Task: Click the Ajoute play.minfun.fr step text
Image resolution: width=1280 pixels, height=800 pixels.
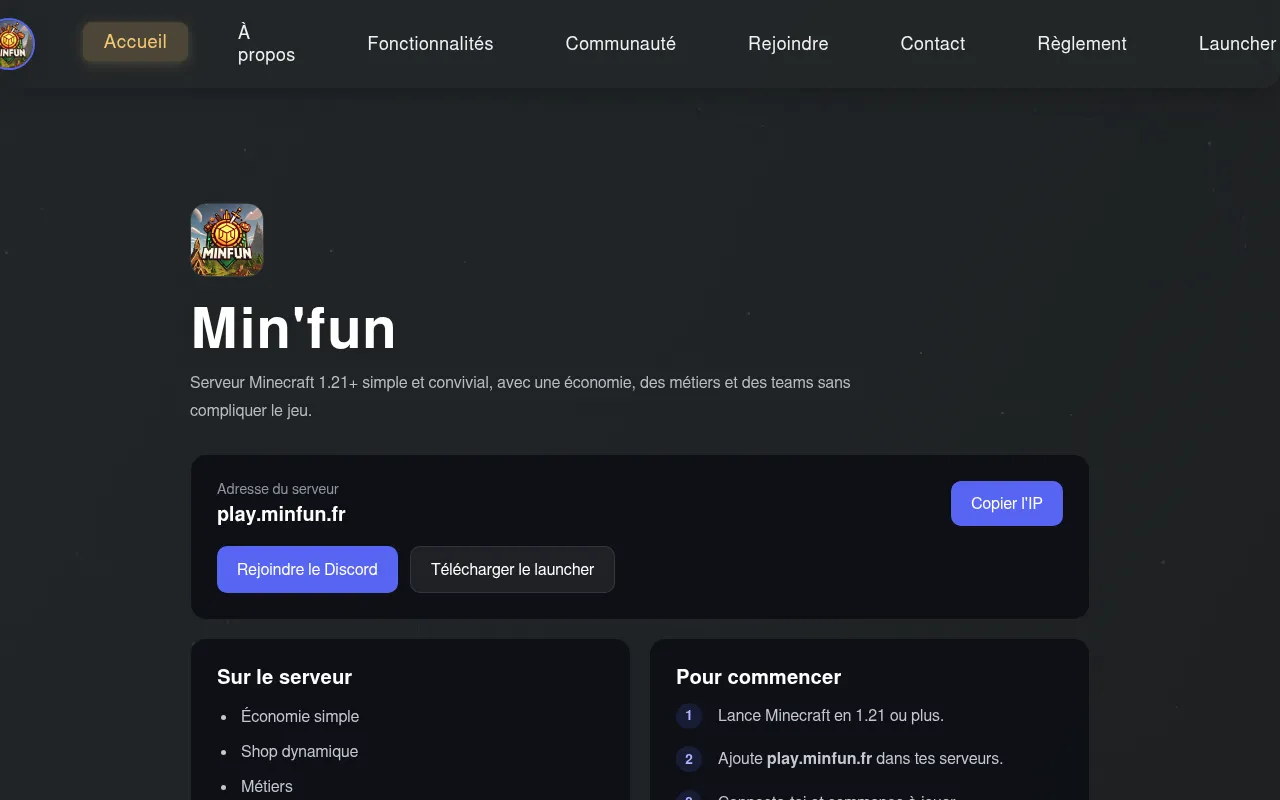Action: pyautogui.click(x=860, y=758)
